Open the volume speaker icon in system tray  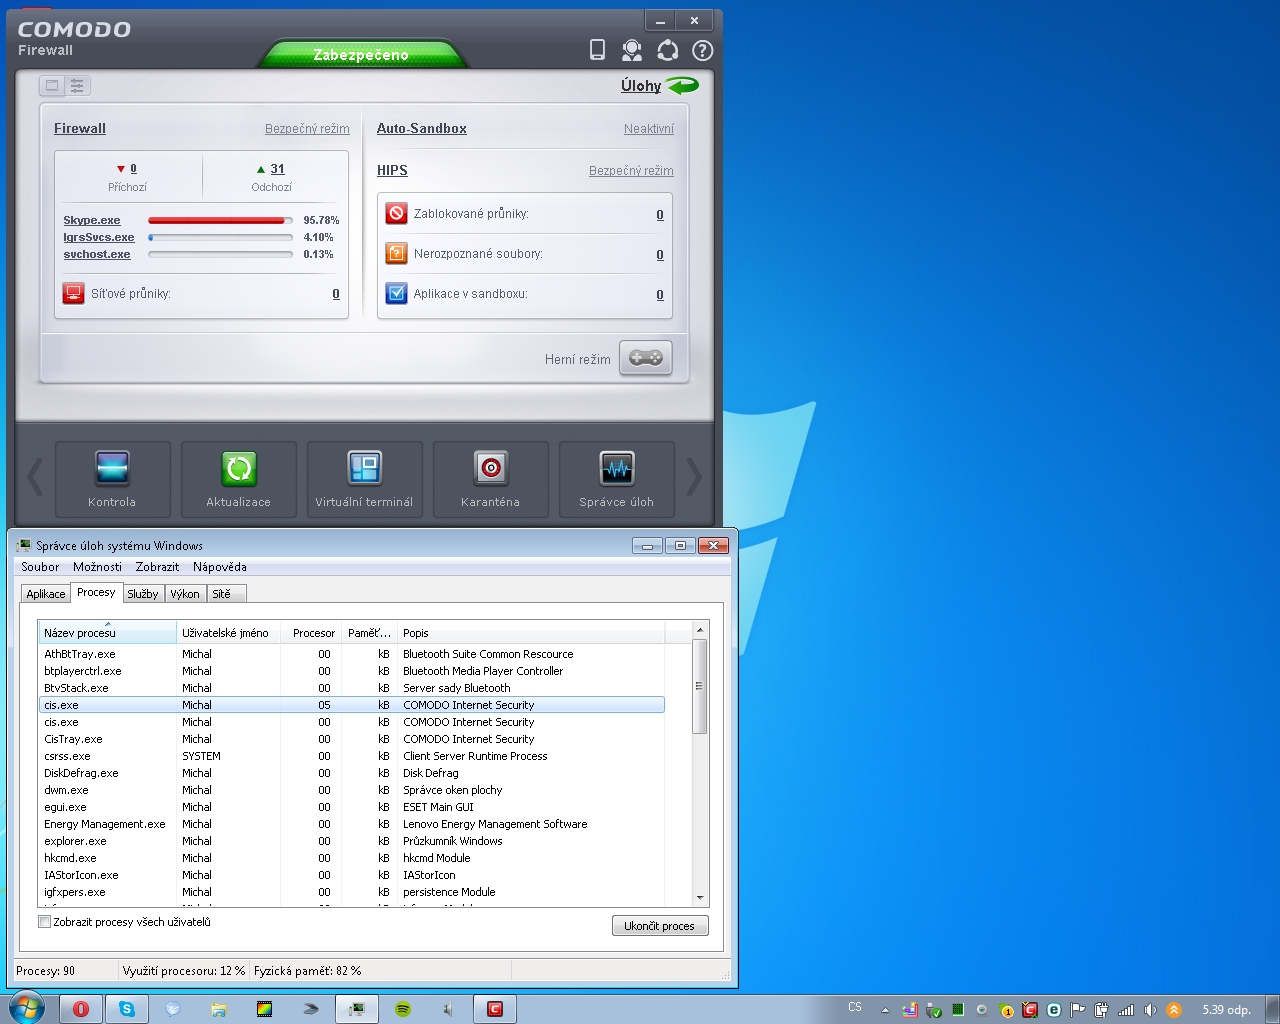(1150, 1010)
